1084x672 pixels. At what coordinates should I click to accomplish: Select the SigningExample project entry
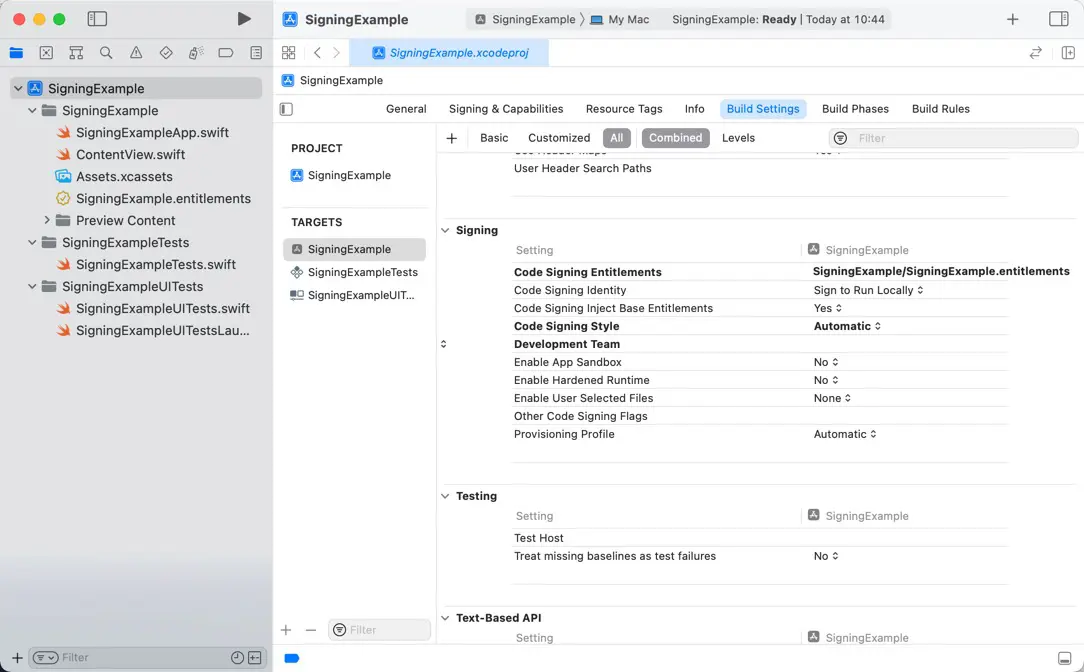click(x=350, y=176)
